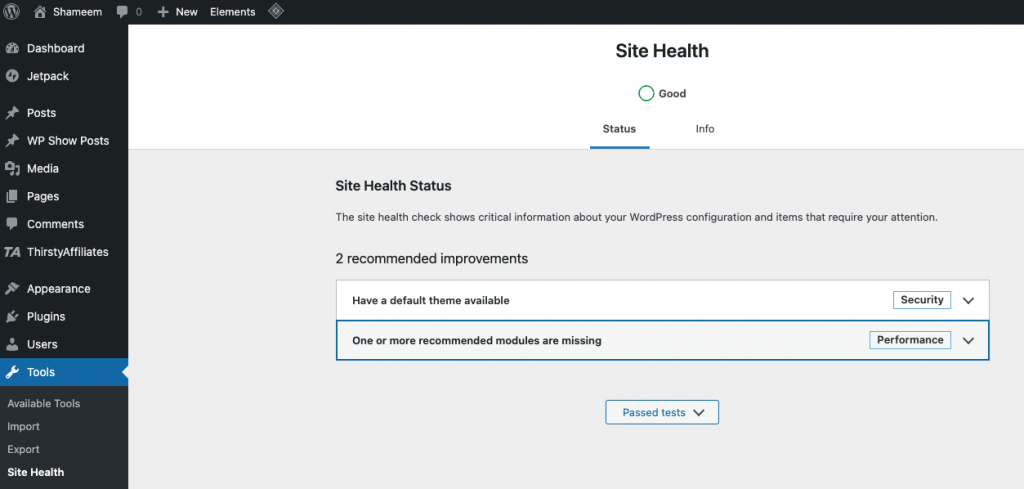Viewport: 1024px width, 489px height.
Task: Expand the recommended modules missing chevron
Action: tap(967, 340)
